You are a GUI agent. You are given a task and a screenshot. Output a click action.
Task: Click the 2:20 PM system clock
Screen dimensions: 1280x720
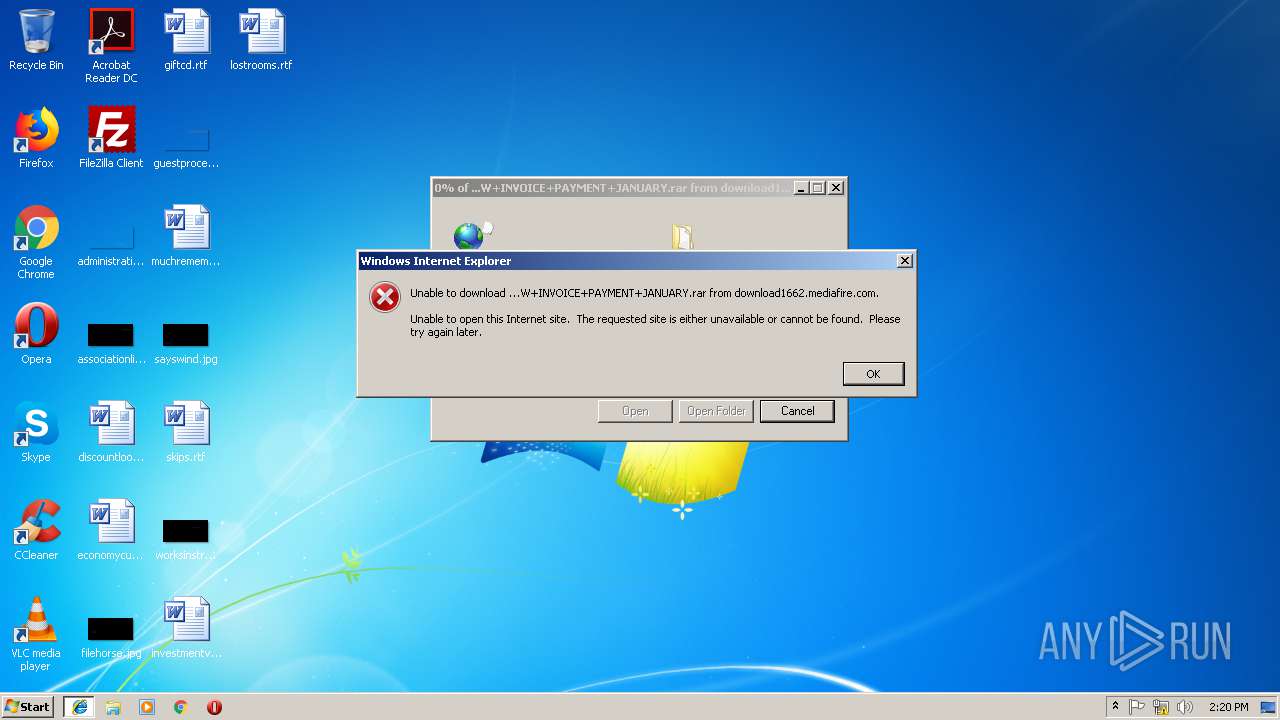pos(1228,707)
